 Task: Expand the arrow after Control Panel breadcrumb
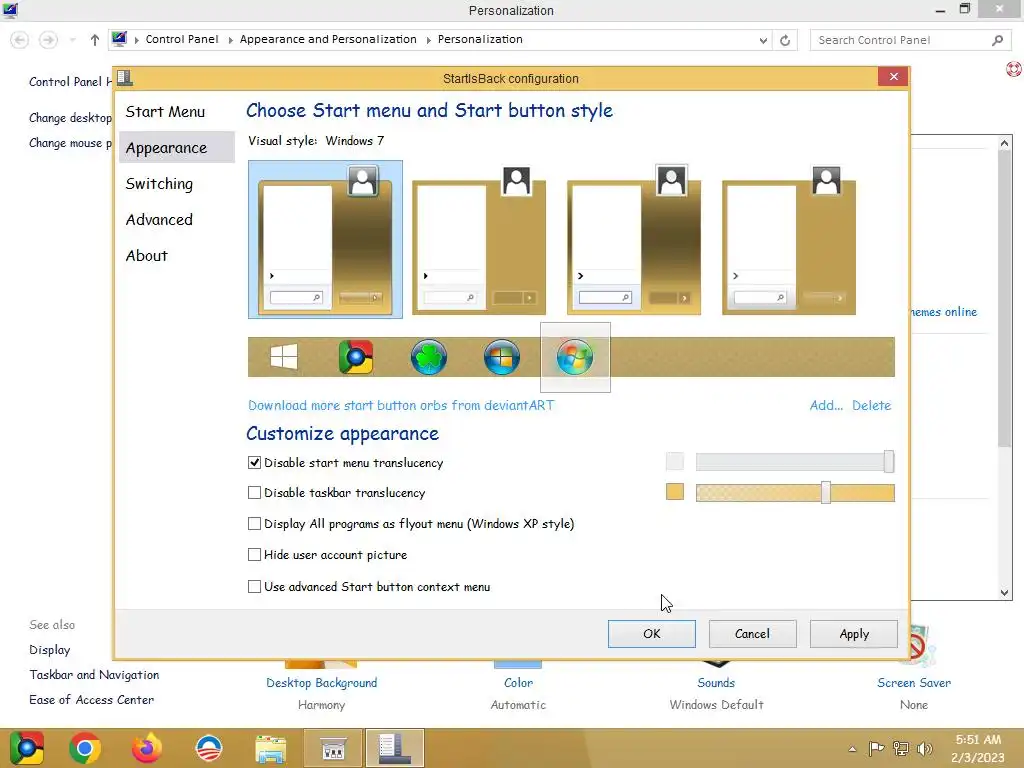point(230,40)
